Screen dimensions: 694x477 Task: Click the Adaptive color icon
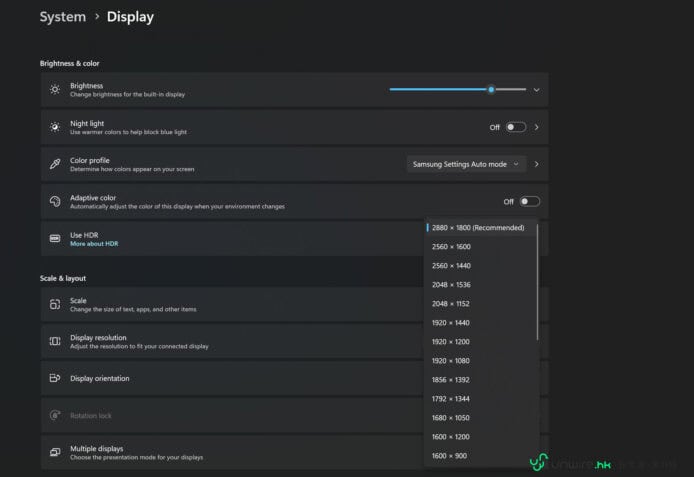(x=55, y=202)
